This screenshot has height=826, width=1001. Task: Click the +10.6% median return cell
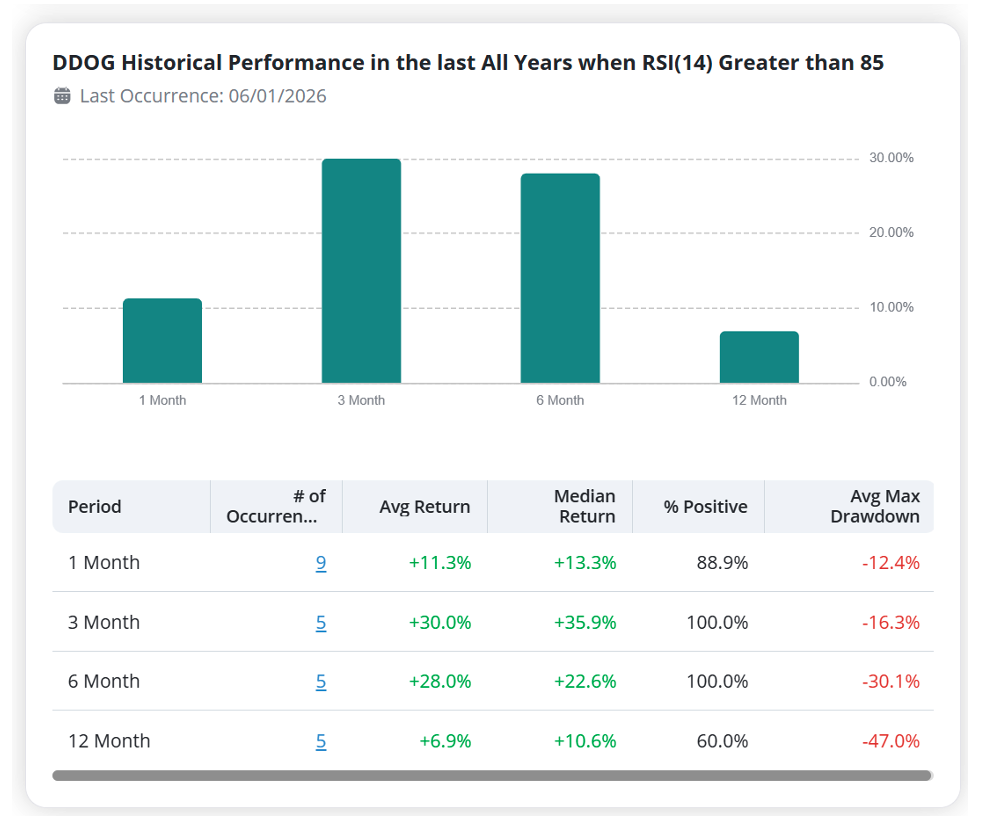pyautogui.click(x=585, y=741)
